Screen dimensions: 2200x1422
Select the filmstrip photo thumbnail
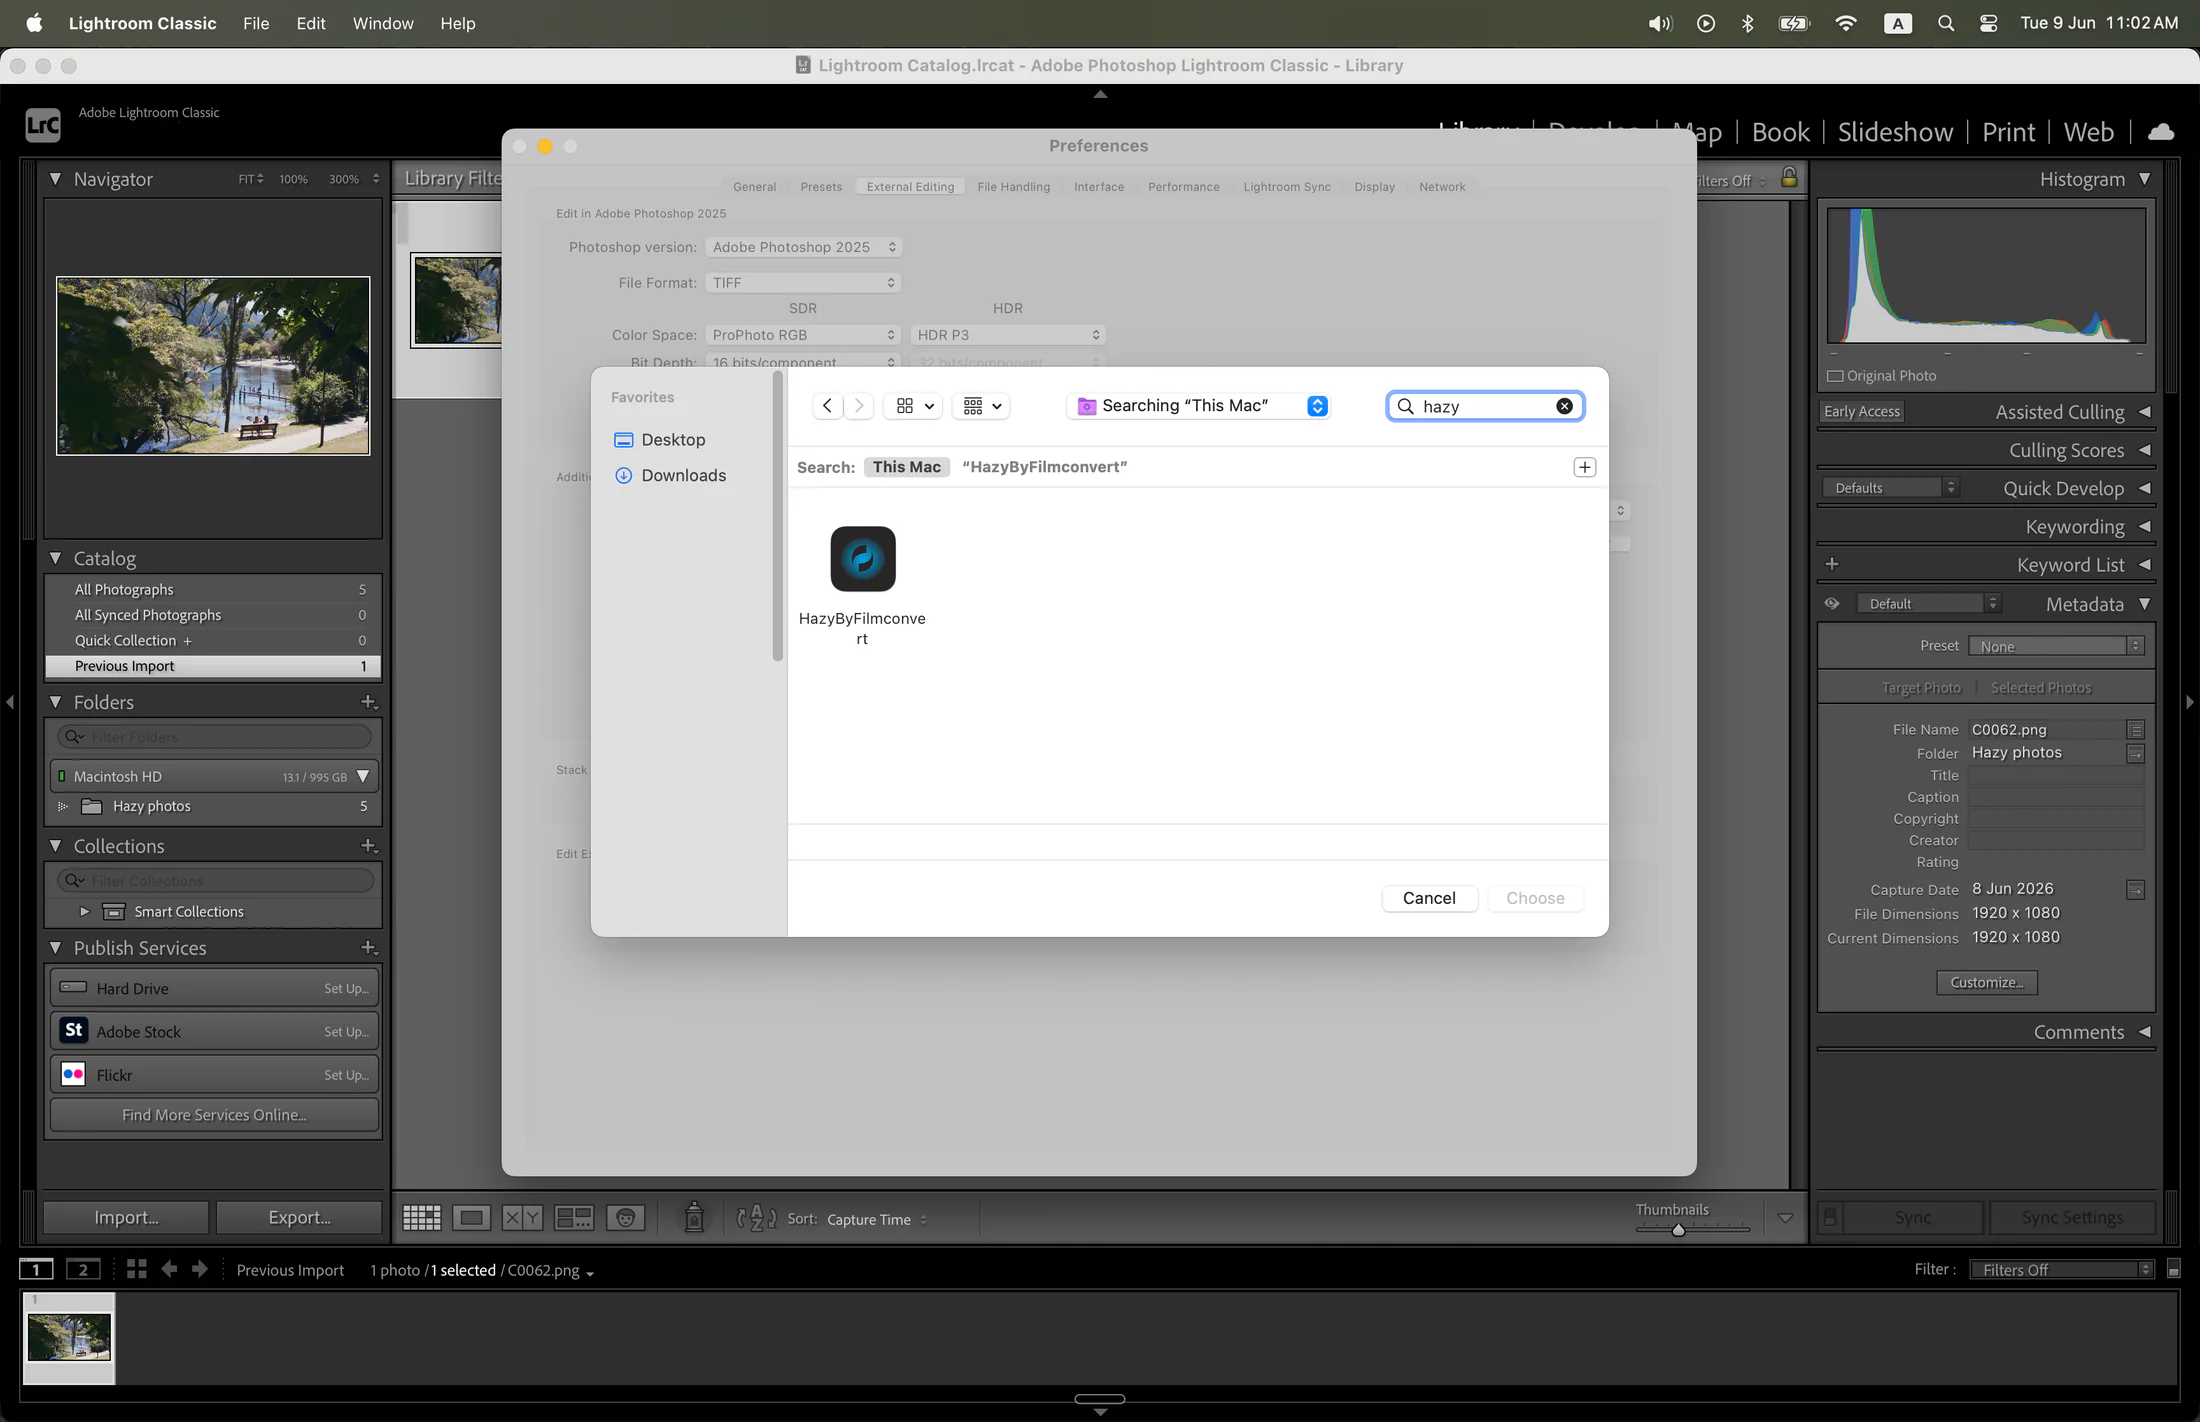click(69, 1337)
